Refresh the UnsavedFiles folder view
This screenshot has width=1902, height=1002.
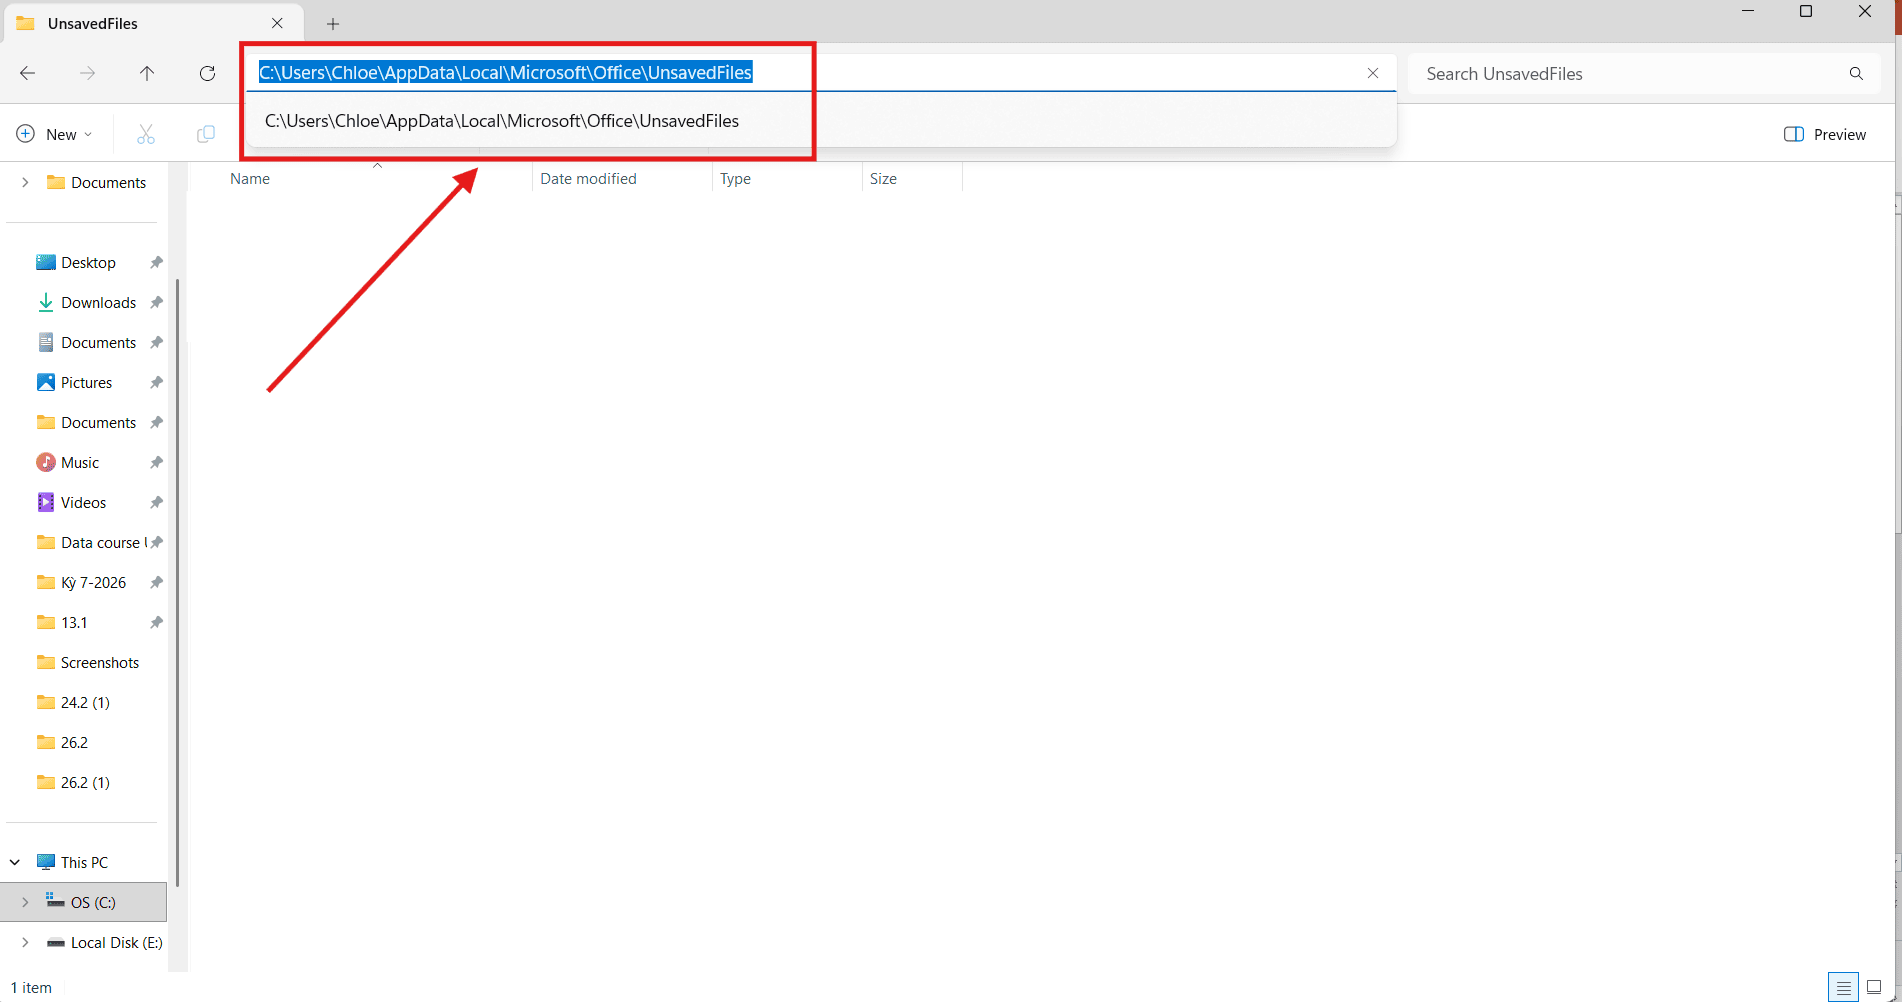207,73
